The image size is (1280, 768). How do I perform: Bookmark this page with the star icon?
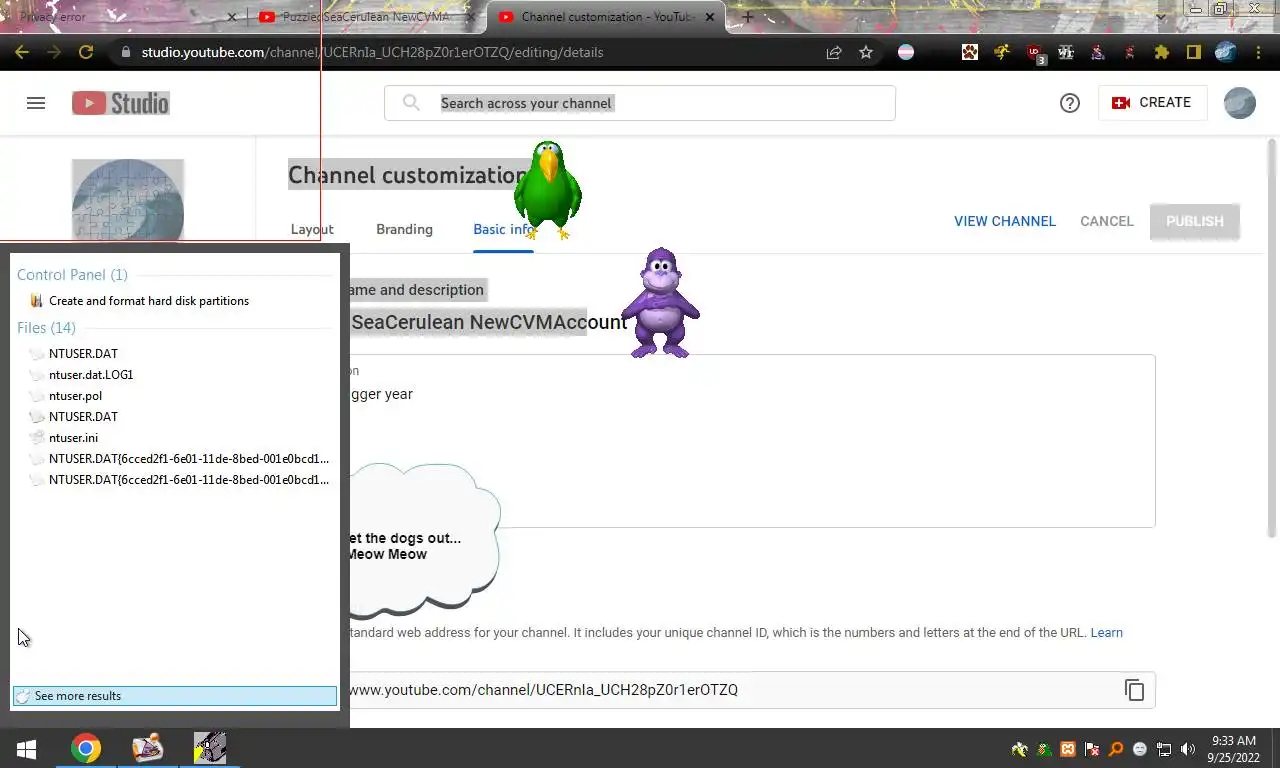(866, 52)
